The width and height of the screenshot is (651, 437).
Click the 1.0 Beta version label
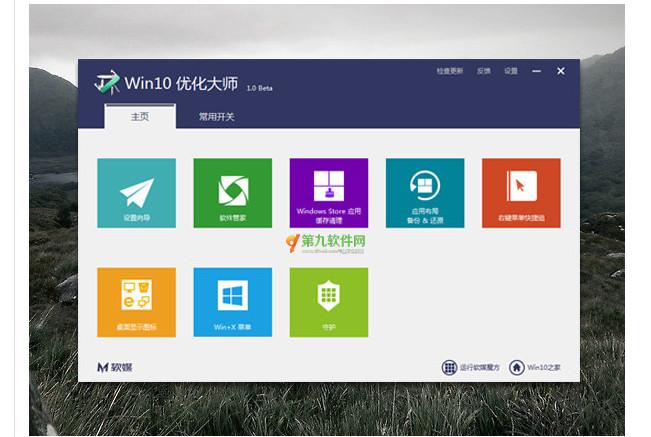(x=259, y=88)
